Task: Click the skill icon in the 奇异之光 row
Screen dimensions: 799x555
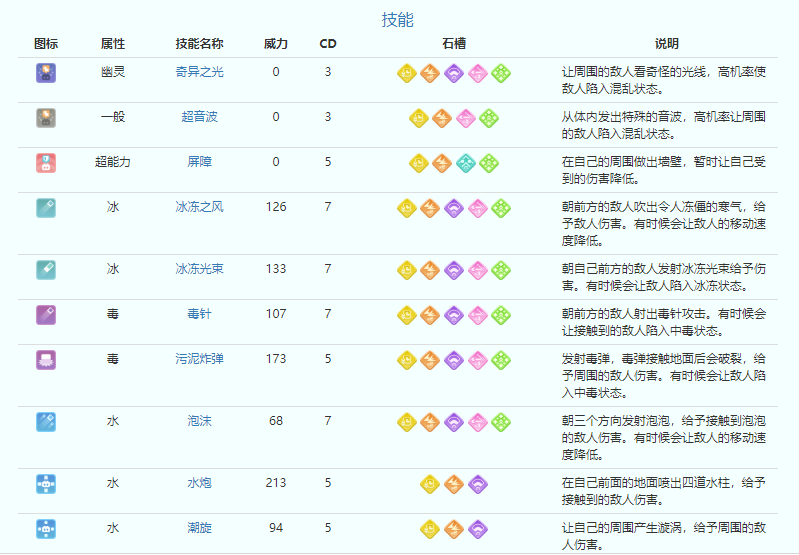Action: [45, 72]
